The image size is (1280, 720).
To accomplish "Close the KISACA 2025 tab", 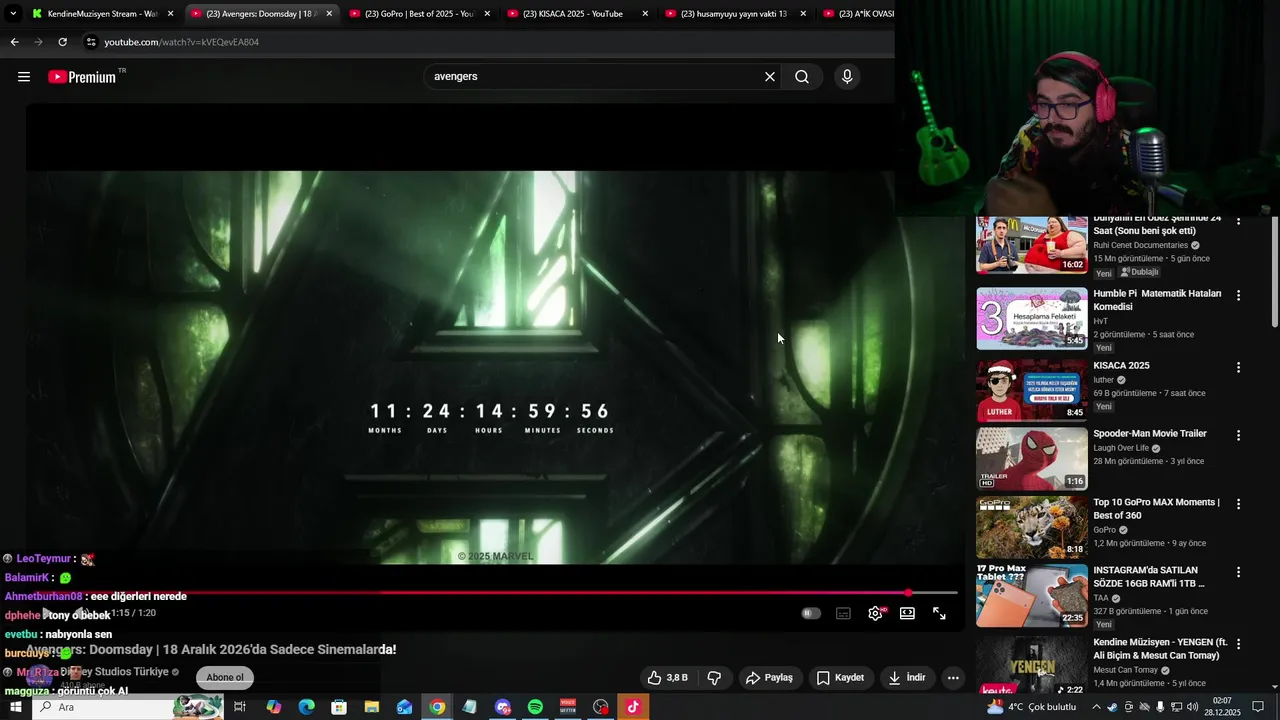I will (645, 14).
